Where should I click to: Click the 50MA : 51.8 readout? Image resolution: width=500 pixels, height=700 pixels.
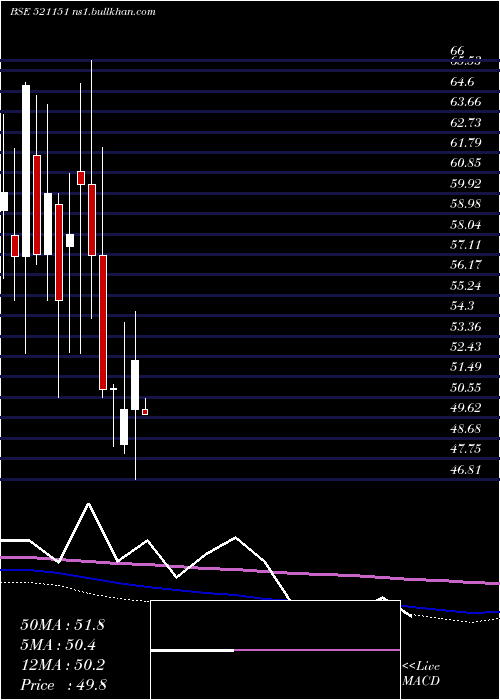click(62, 625)
